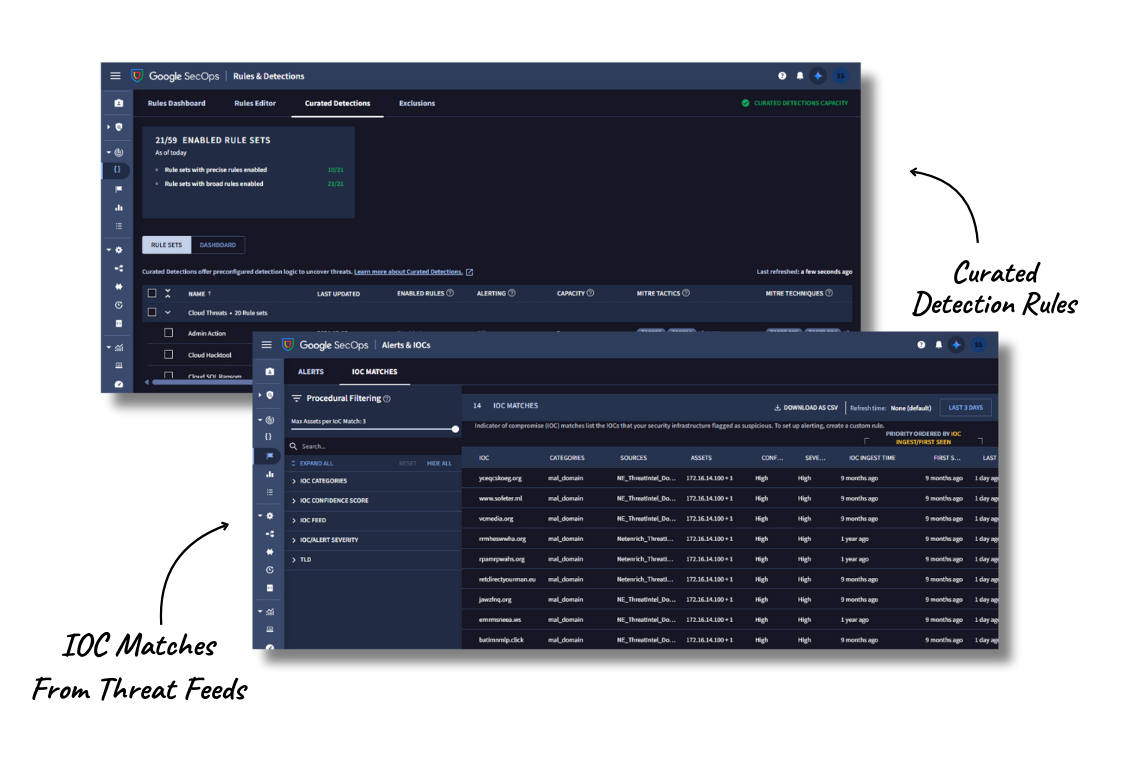The width and height of the screenshot is (1125, 776).
Task: Select the Curated Detections tab
Action: pos(337,103)
